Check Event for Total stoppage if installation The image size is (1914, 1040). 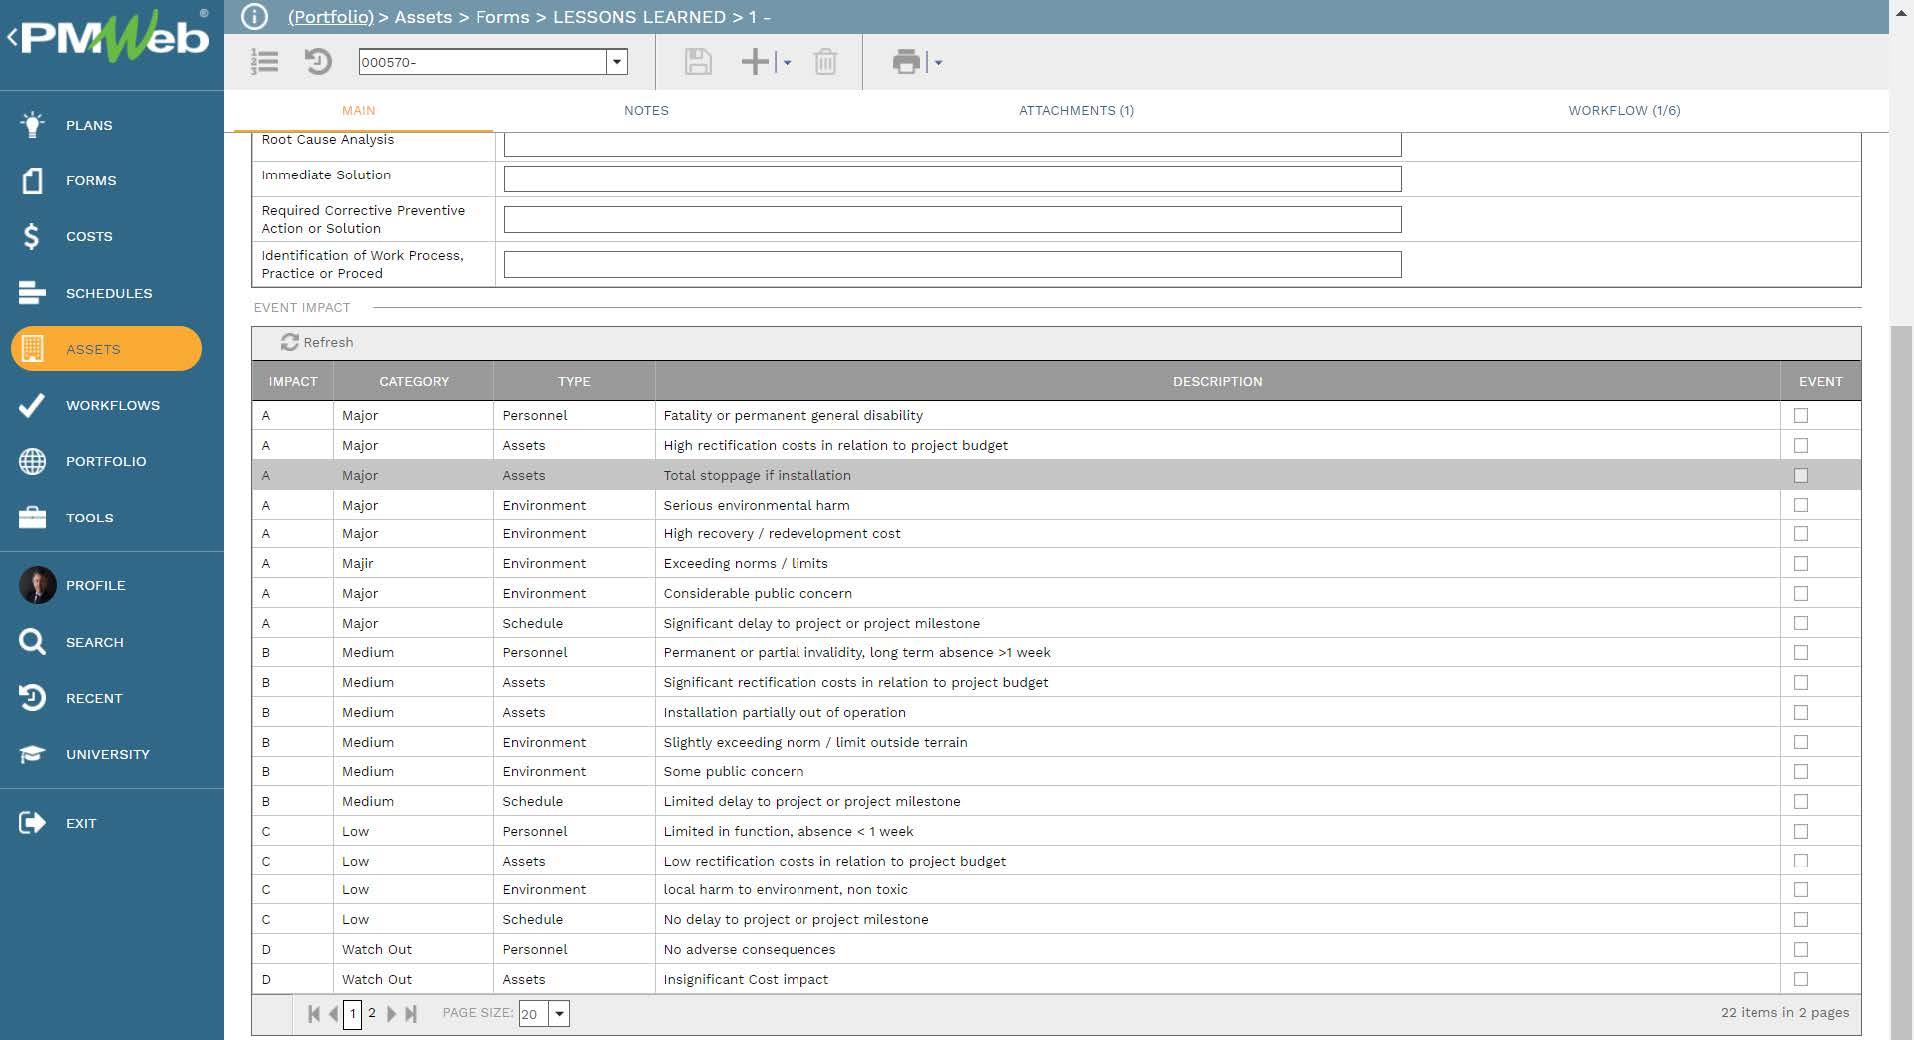point(1801,475)
